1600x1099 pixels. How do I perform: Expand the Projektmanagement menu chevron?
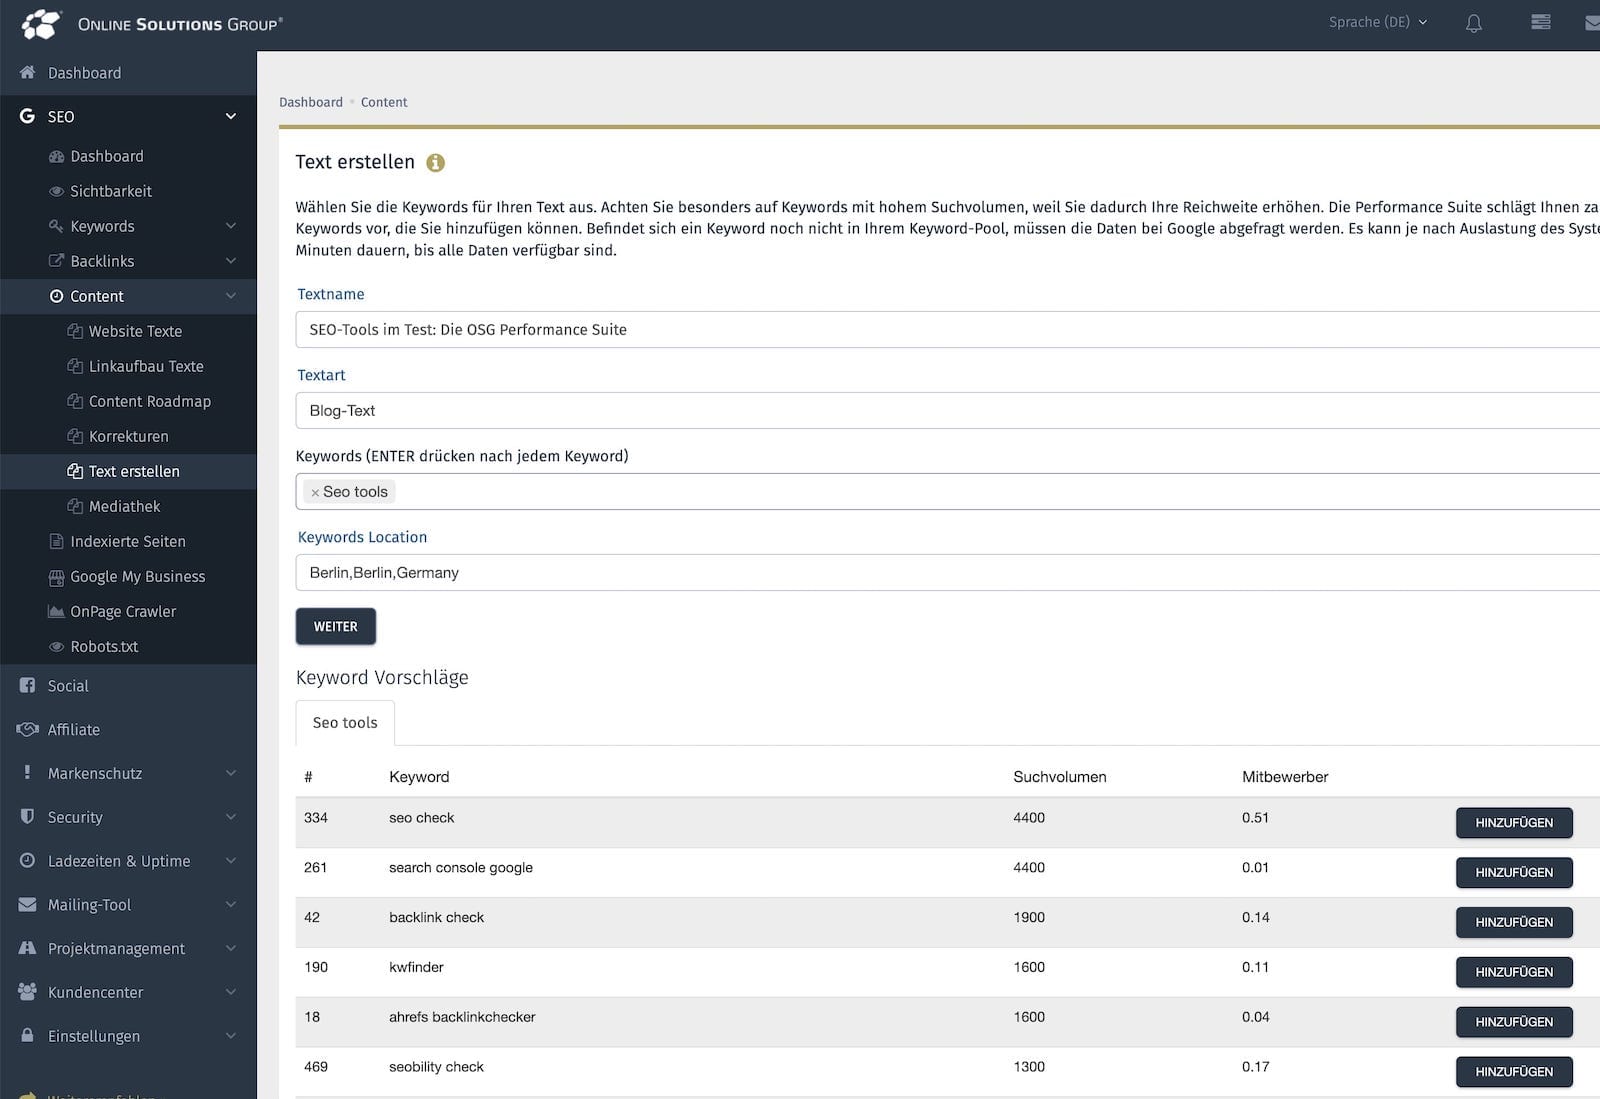click(x=231, y=948)
